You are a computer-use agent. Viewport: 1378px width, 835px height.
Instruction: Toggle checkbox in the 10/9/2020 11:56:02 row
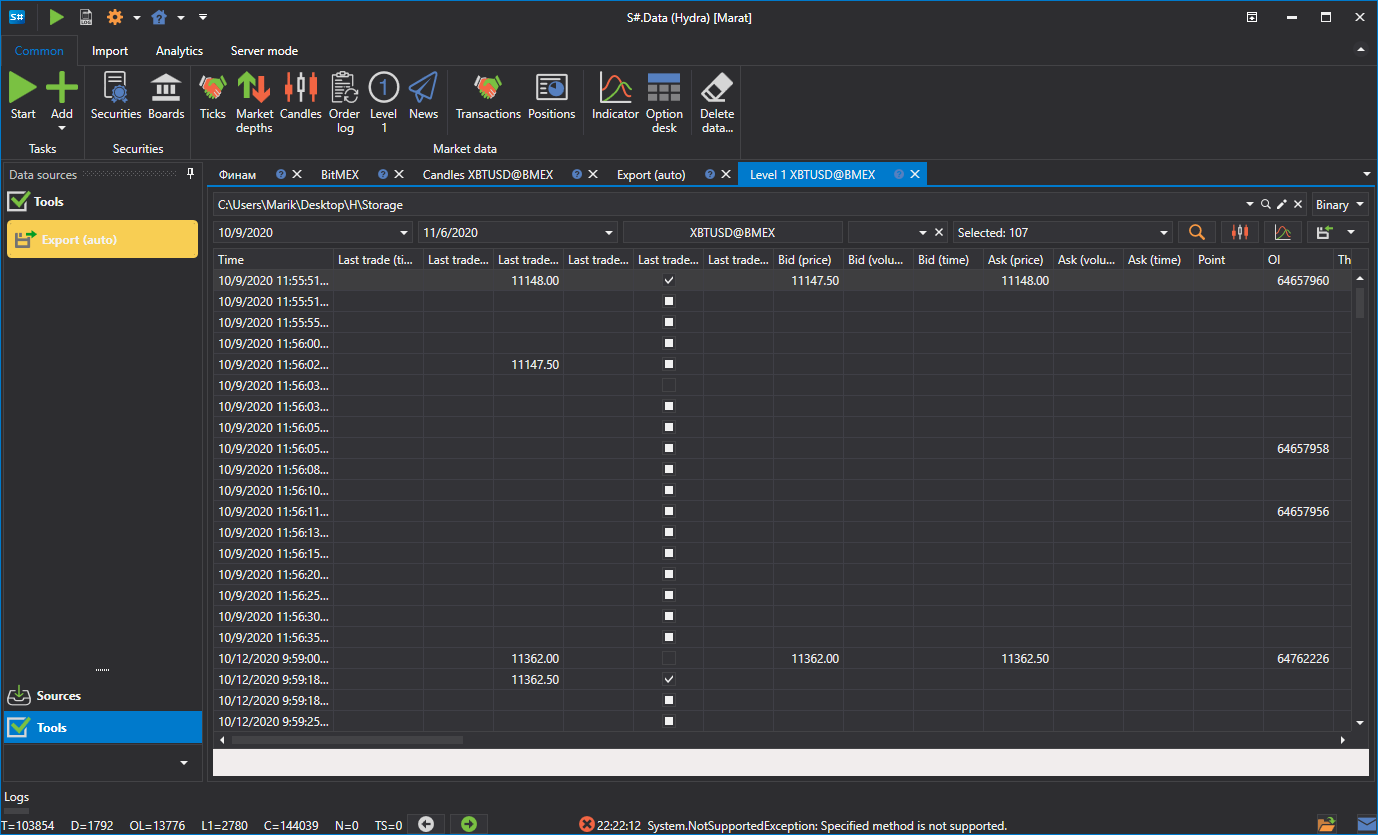(x=669, y=364)
